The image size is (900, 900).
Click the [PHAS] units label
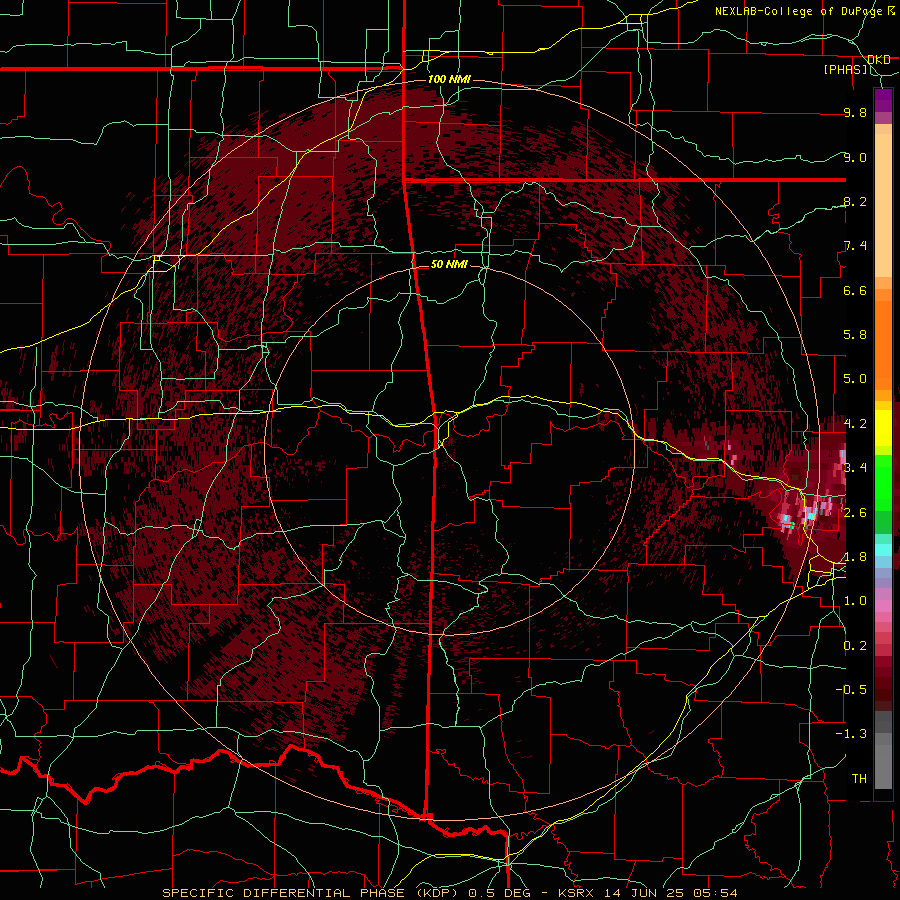(846, 69)
